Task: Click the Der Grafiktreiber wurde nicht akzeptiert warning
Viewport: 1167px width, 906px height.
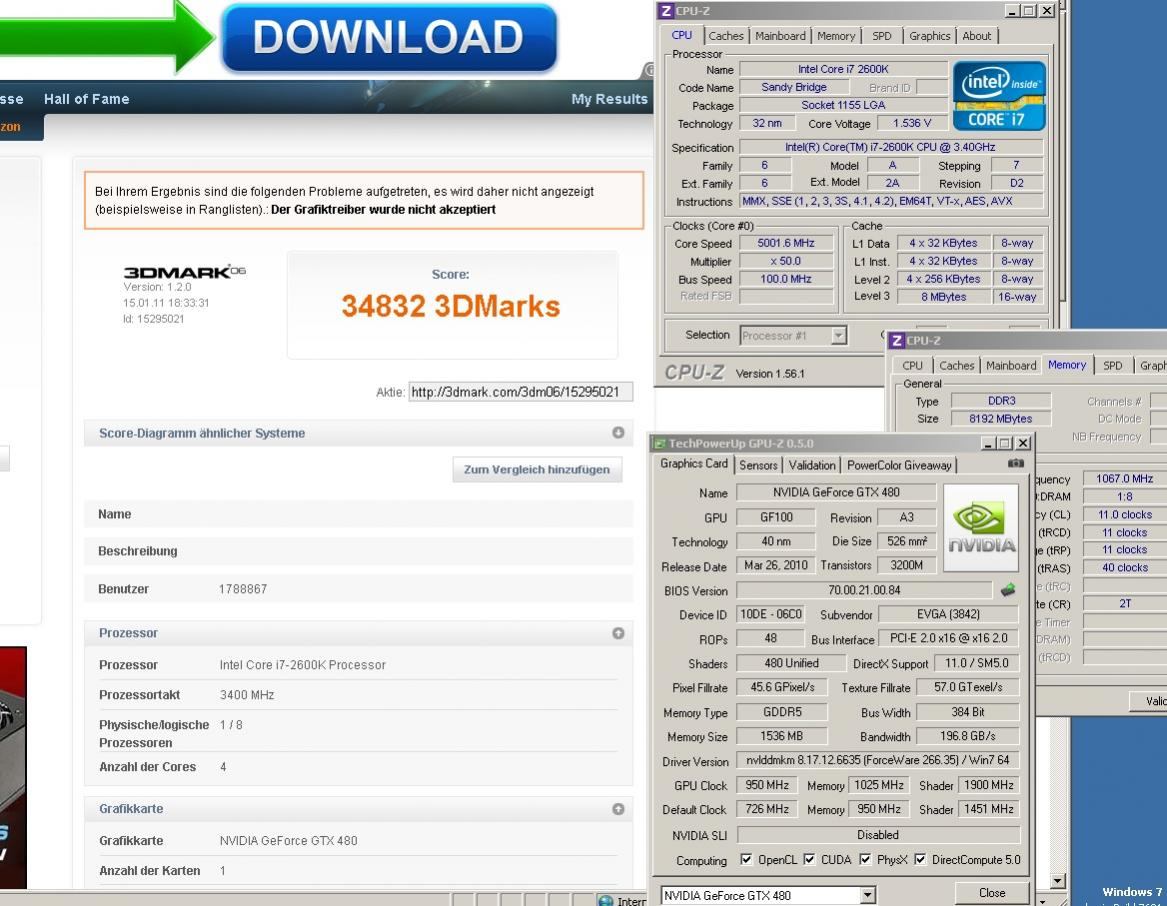Action: click(x=383, y=209)
